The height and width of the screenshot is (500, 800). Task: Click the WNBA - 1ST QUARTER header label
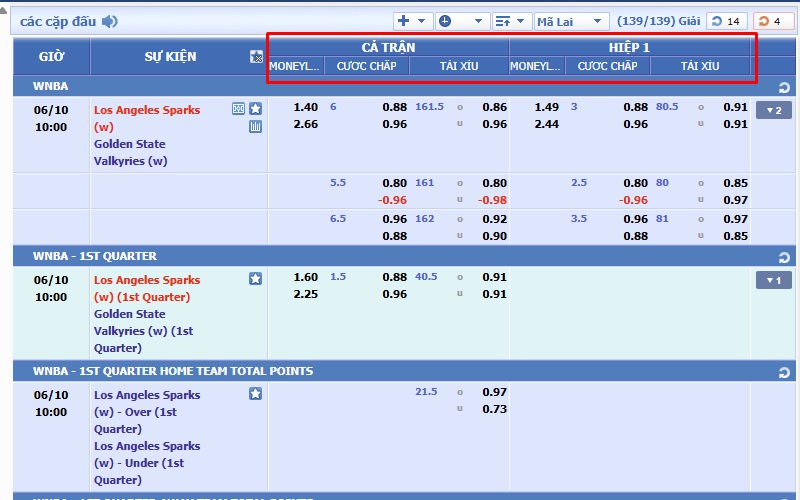click(95, 256)
